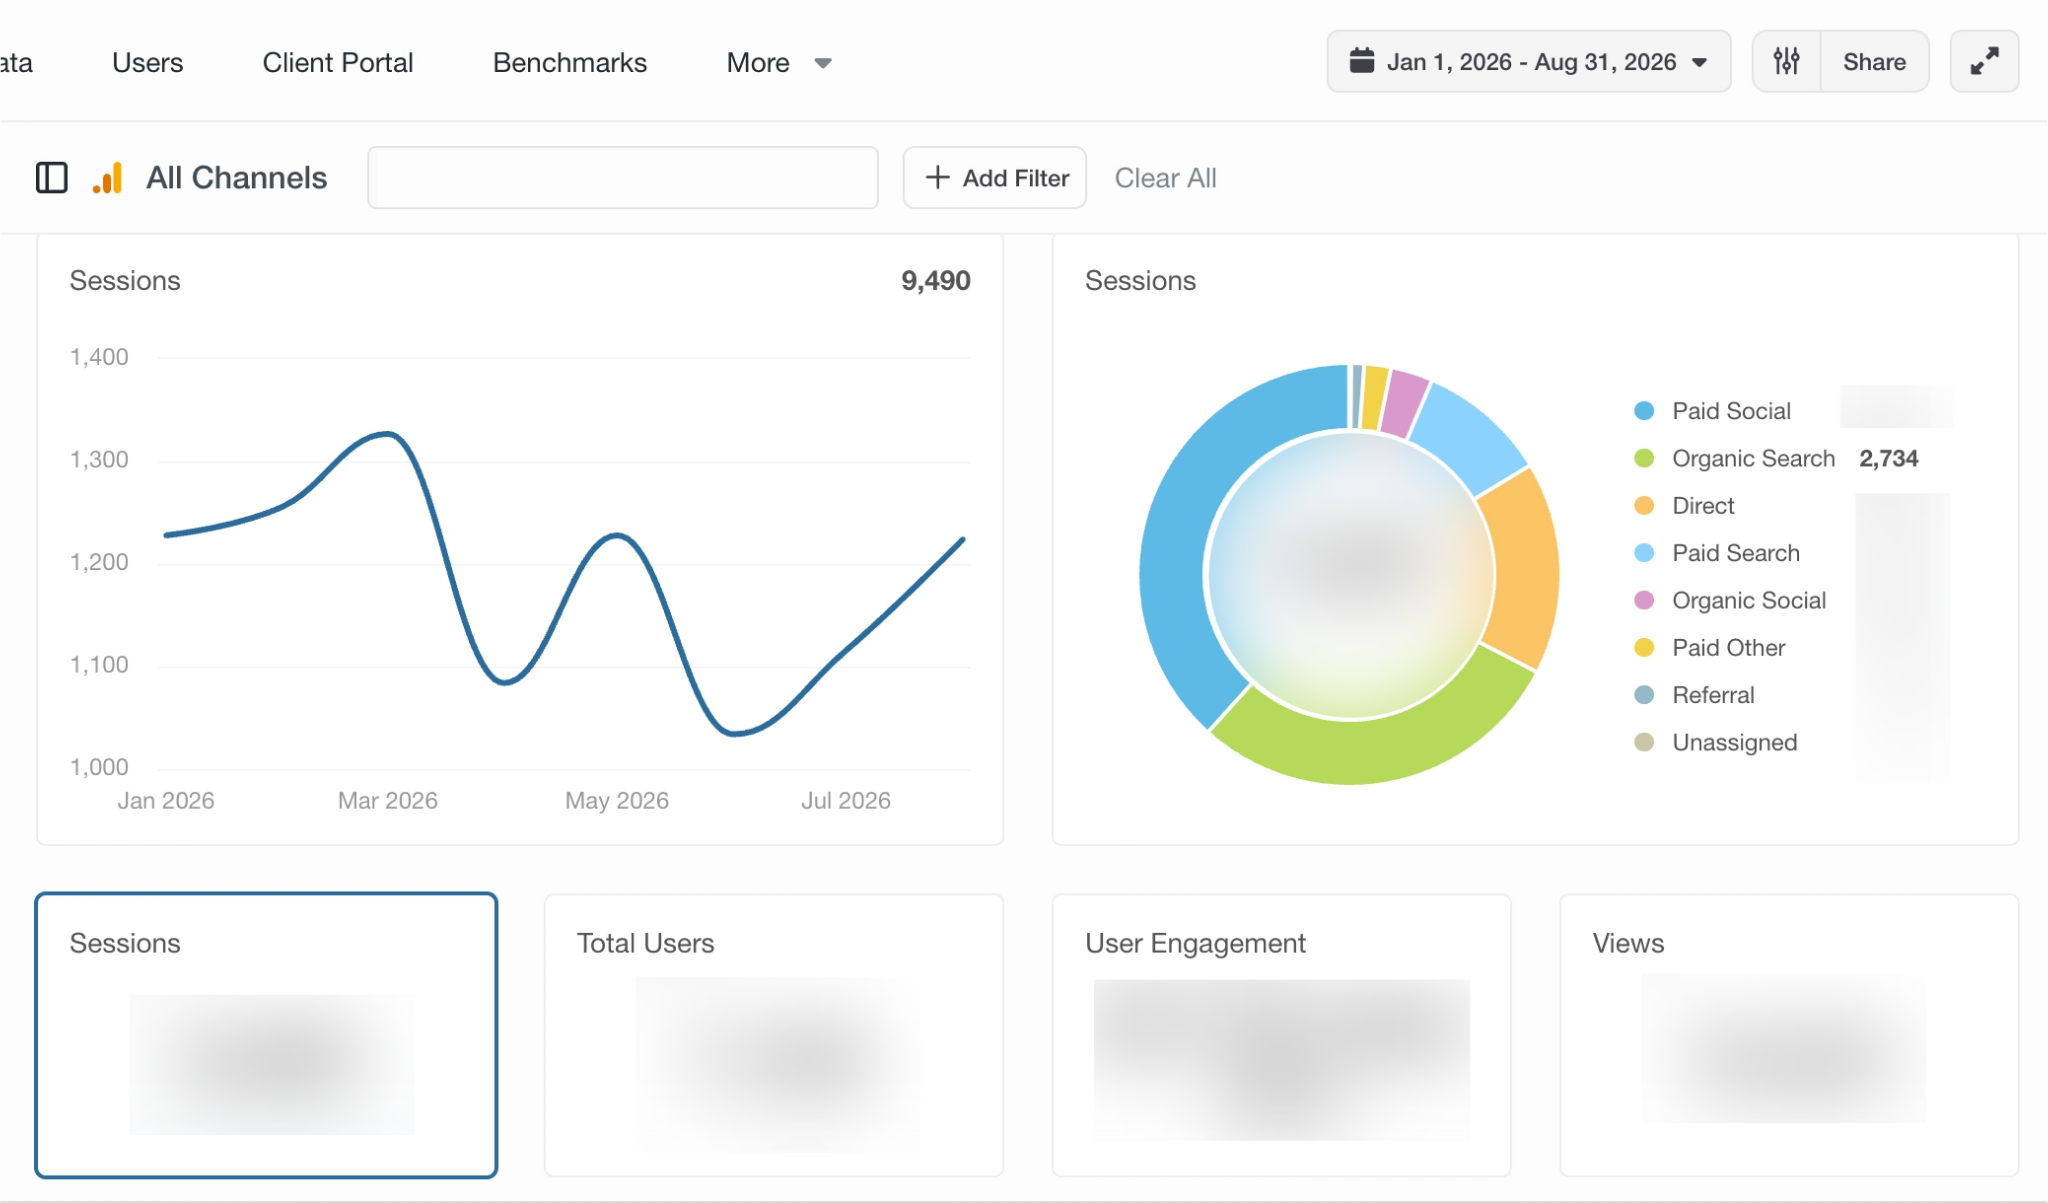
Task: Click the Share button
Action: (x=1874, y=62)
